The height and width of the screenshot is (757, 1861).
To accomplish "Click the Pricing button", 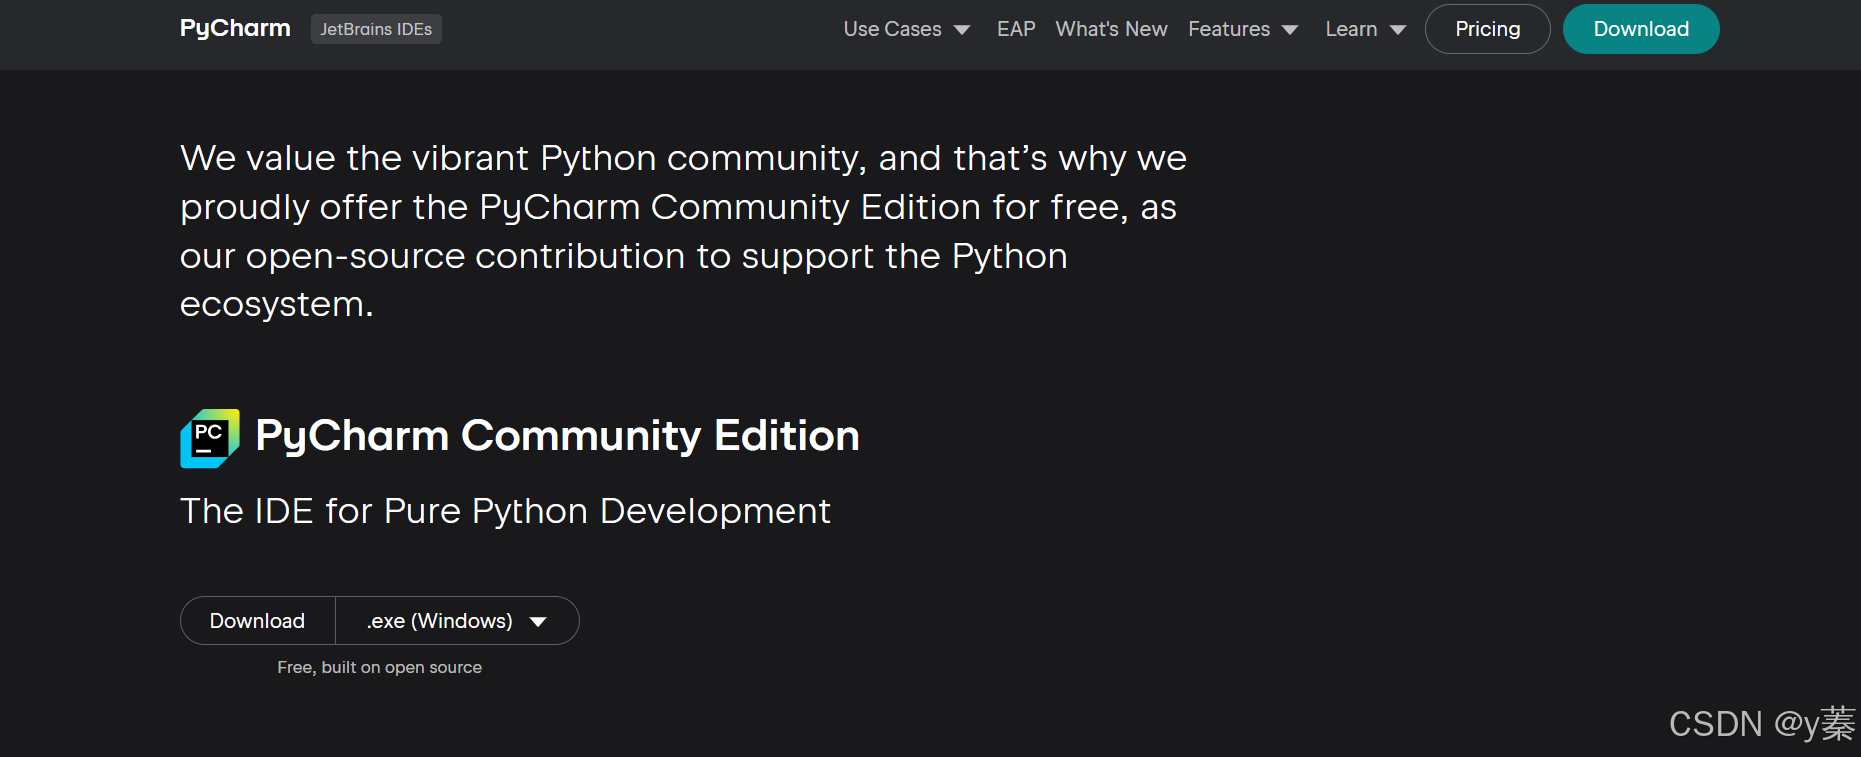I will (x=1487, y=29).
